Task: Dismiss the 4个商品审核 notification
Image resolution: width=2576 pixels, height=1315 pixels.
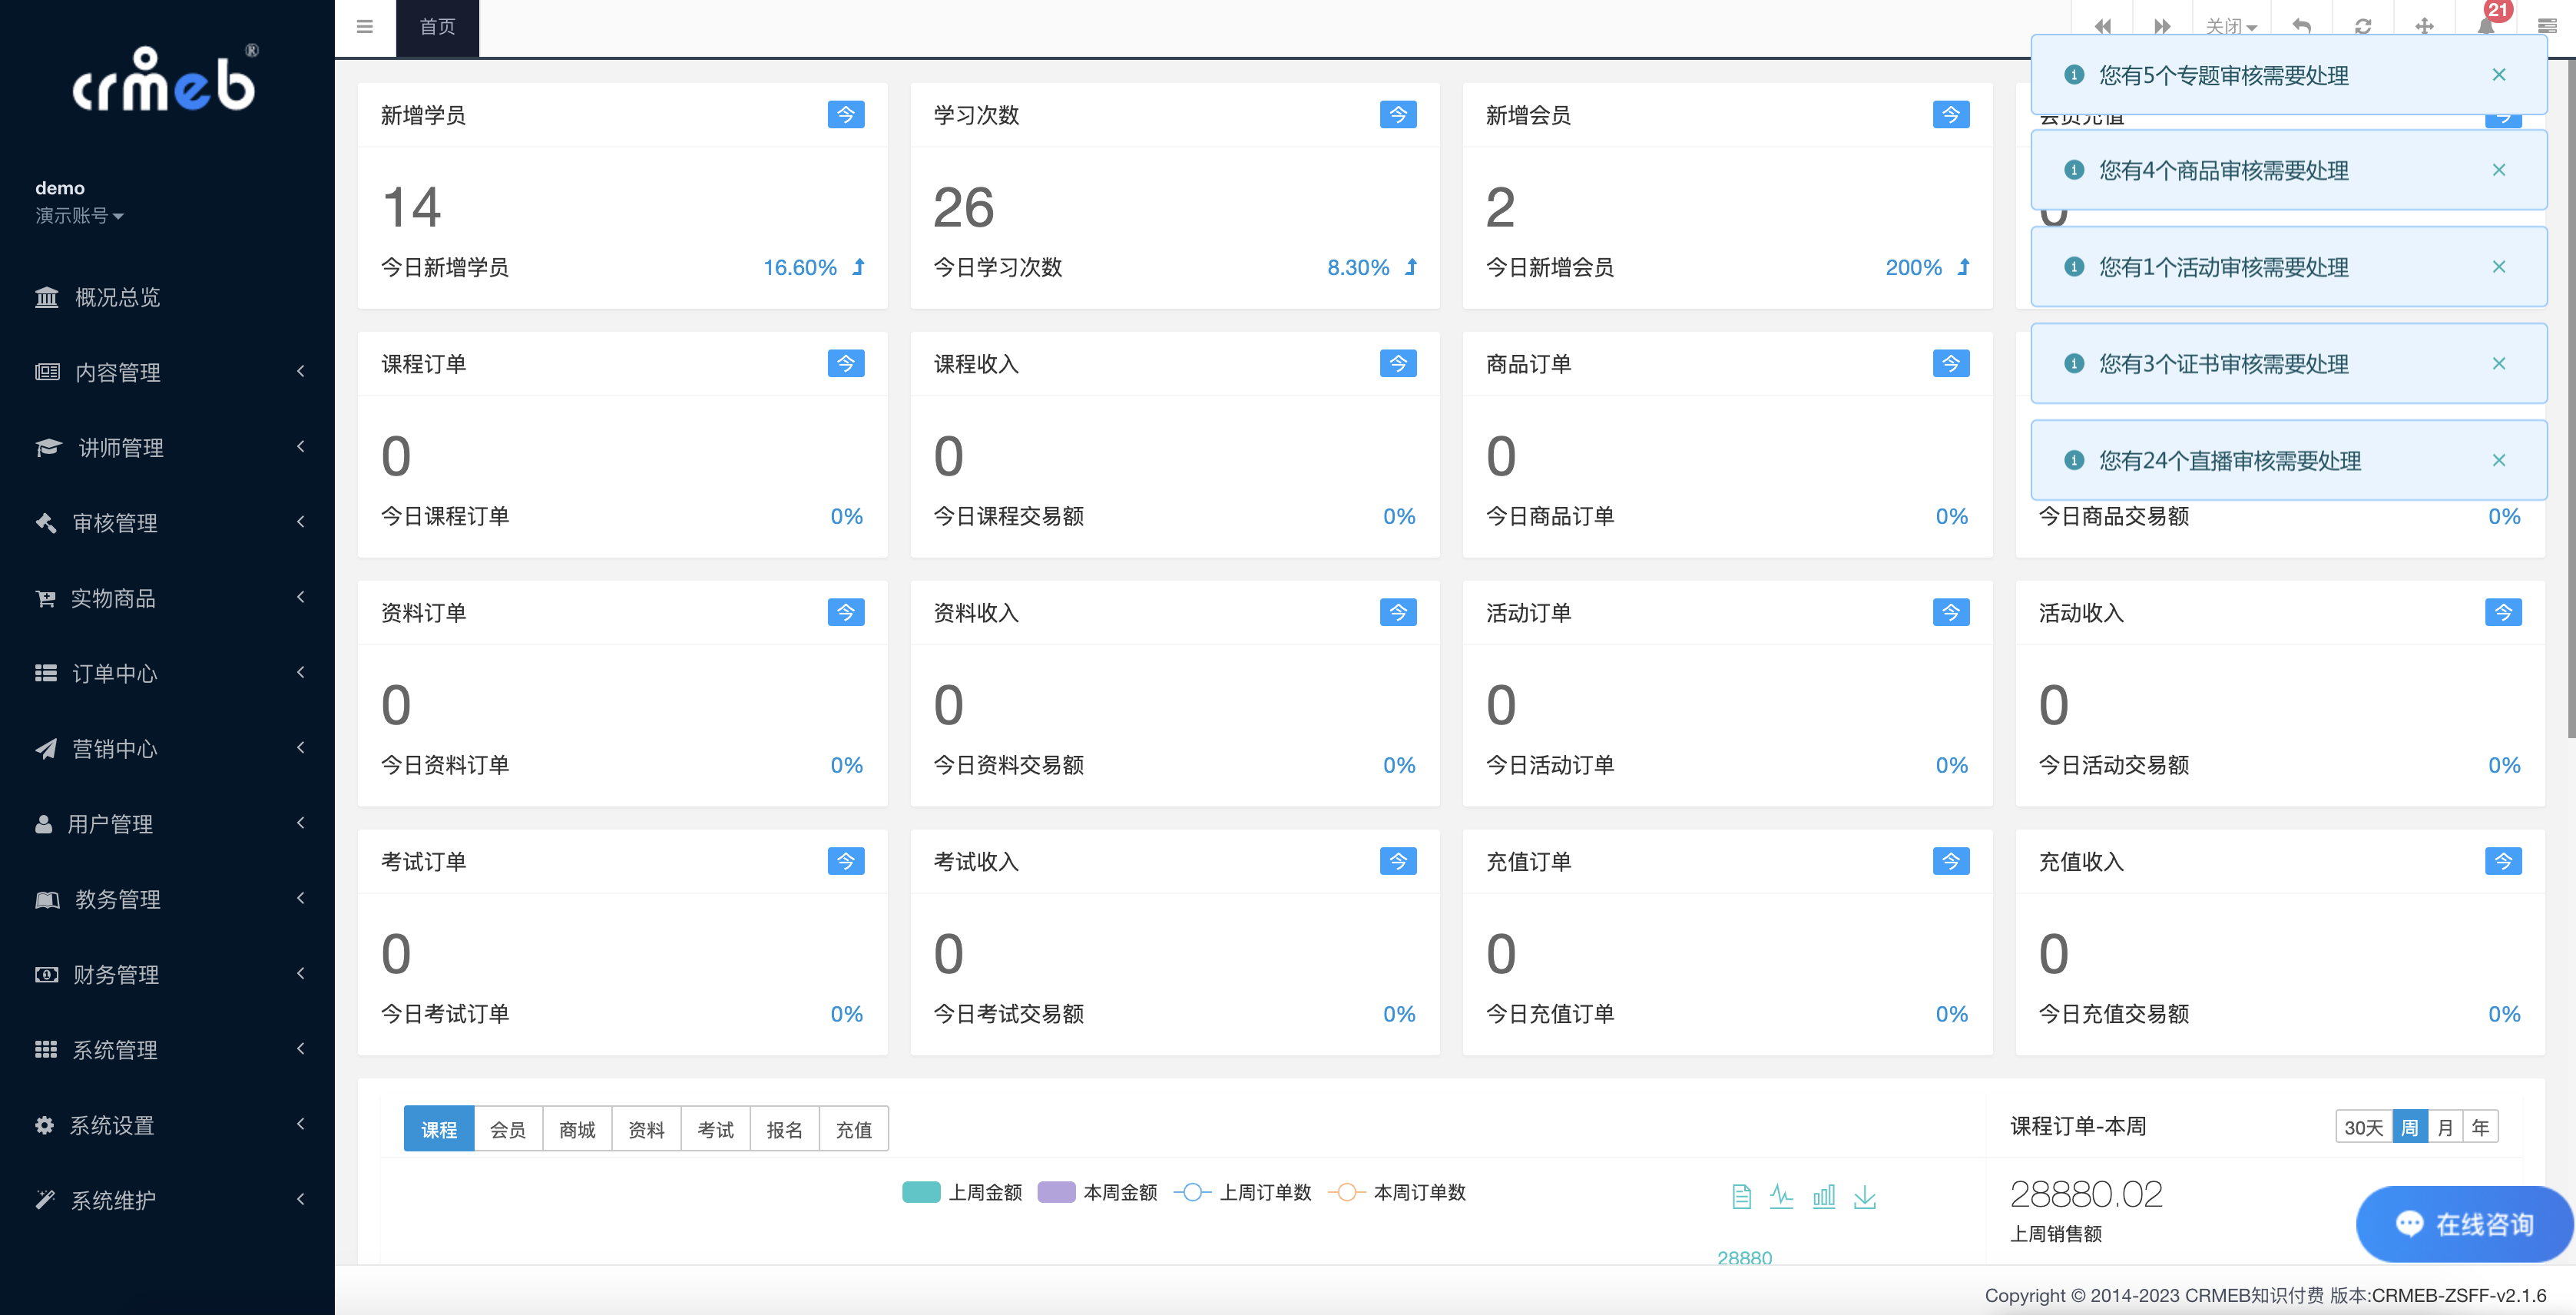Action: click(2498, 170)
